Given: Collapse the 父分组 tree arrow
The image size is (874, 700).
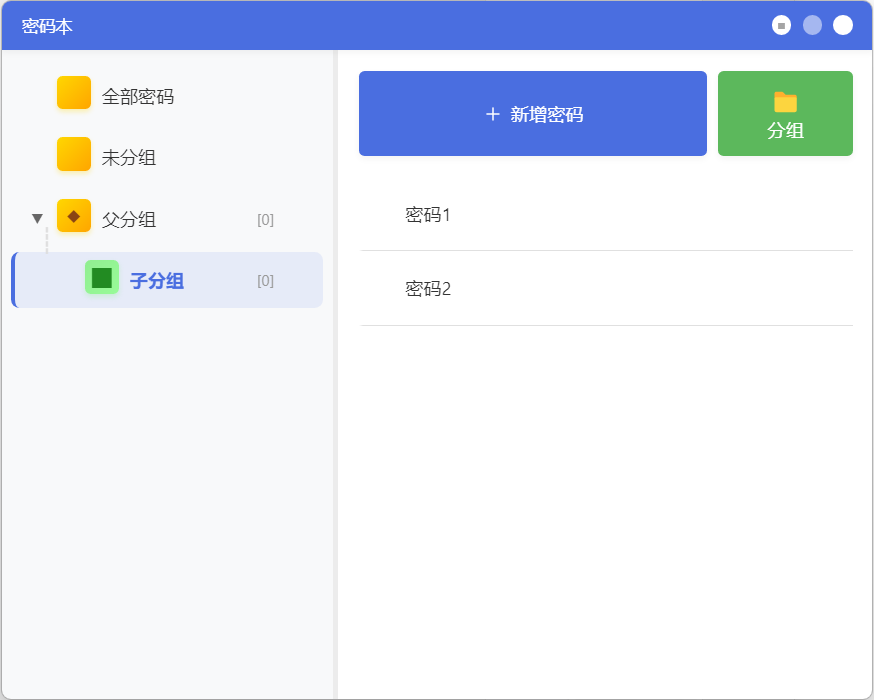Looking at the screenshot, I should click(x=38, y=219).
